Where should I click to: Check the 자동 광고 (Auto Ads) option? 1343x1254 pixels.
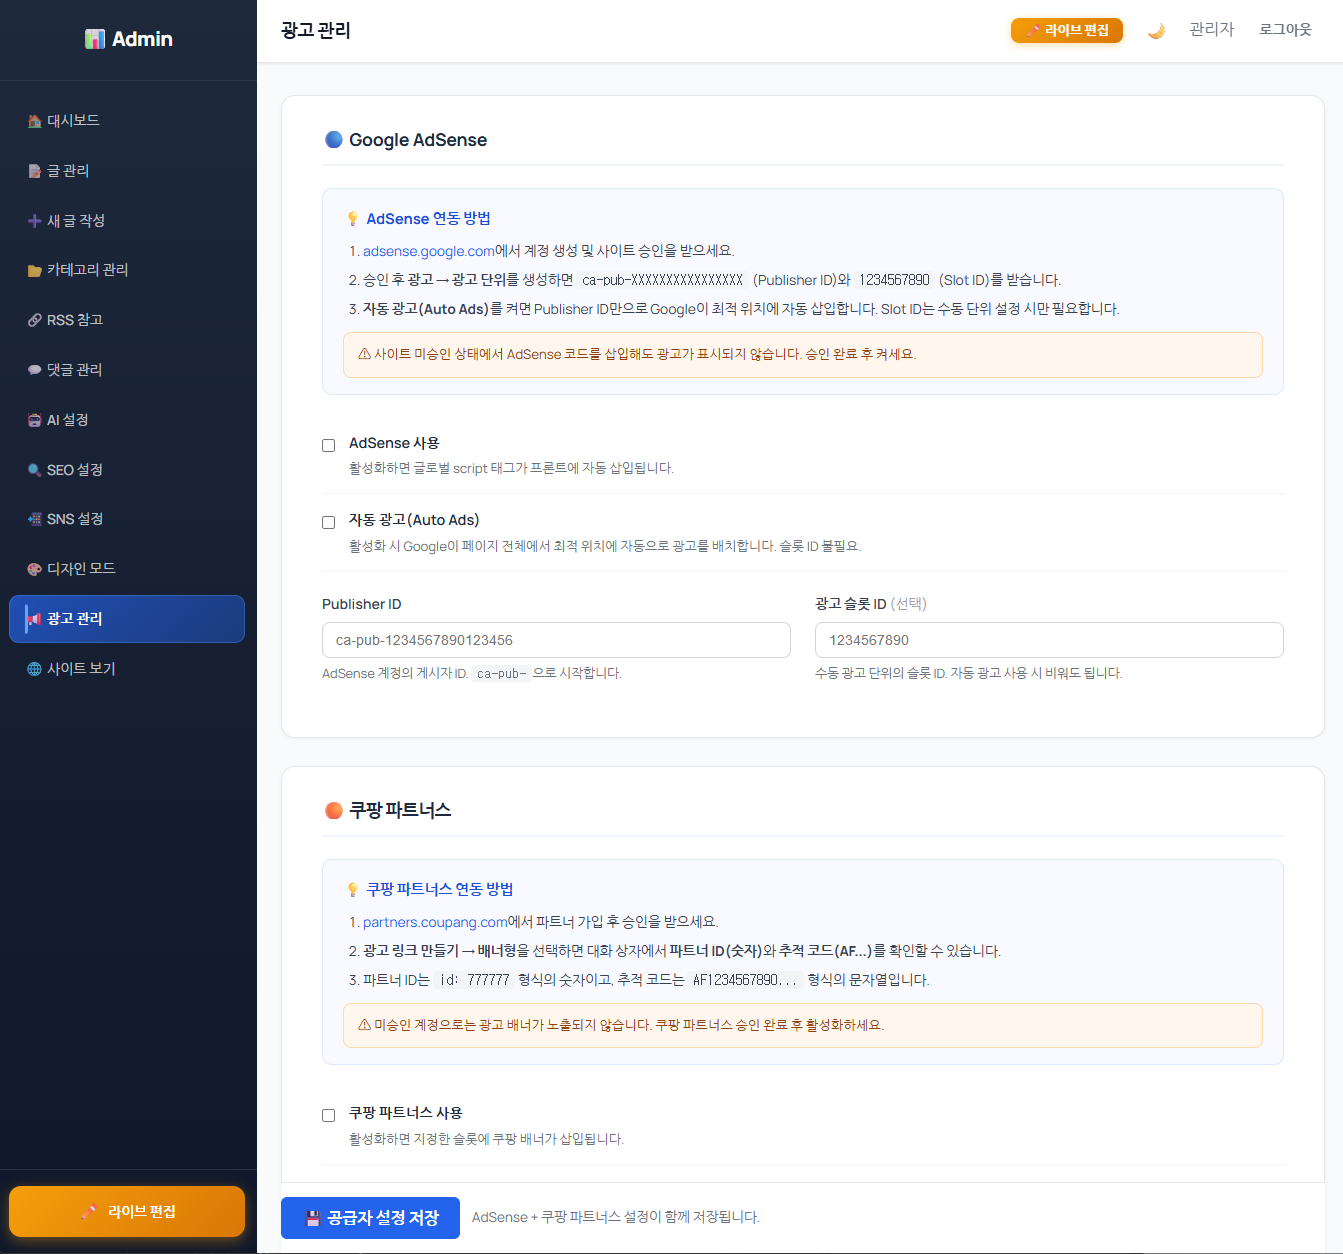[328, 522]
